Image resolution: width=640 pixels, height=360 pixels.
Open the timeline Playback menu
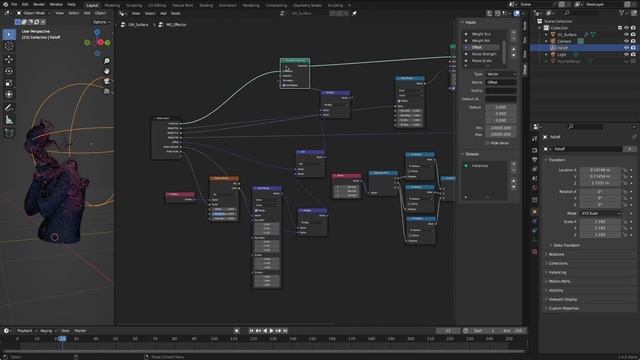(x=26, y=331)
